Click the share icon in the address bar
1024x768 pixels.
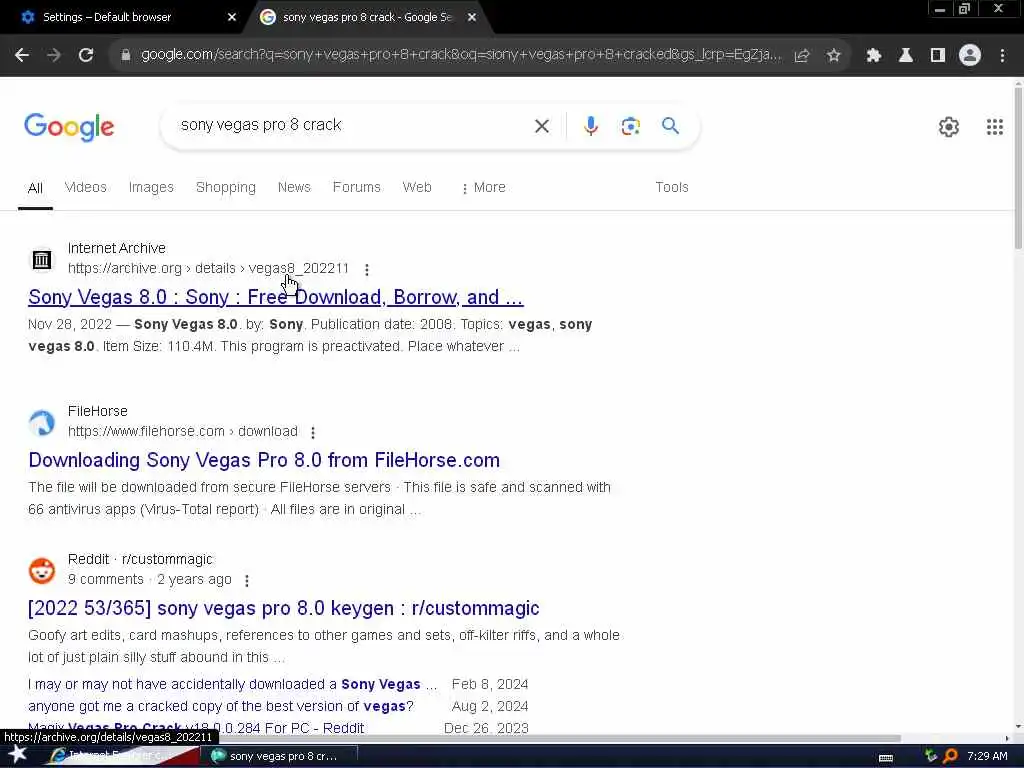click(802, 56)
